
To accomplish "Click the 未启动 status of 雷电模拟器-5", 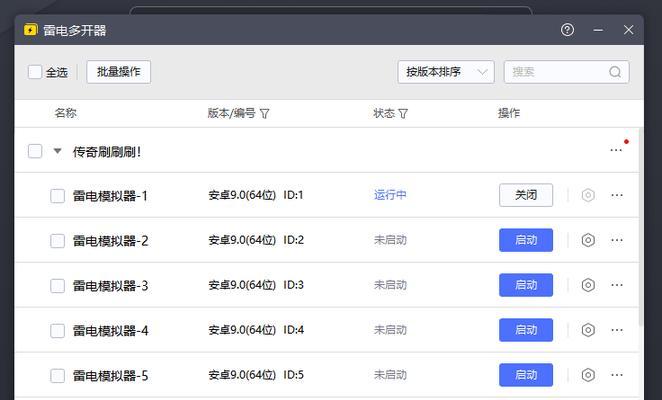I will (x=390, y=375).
